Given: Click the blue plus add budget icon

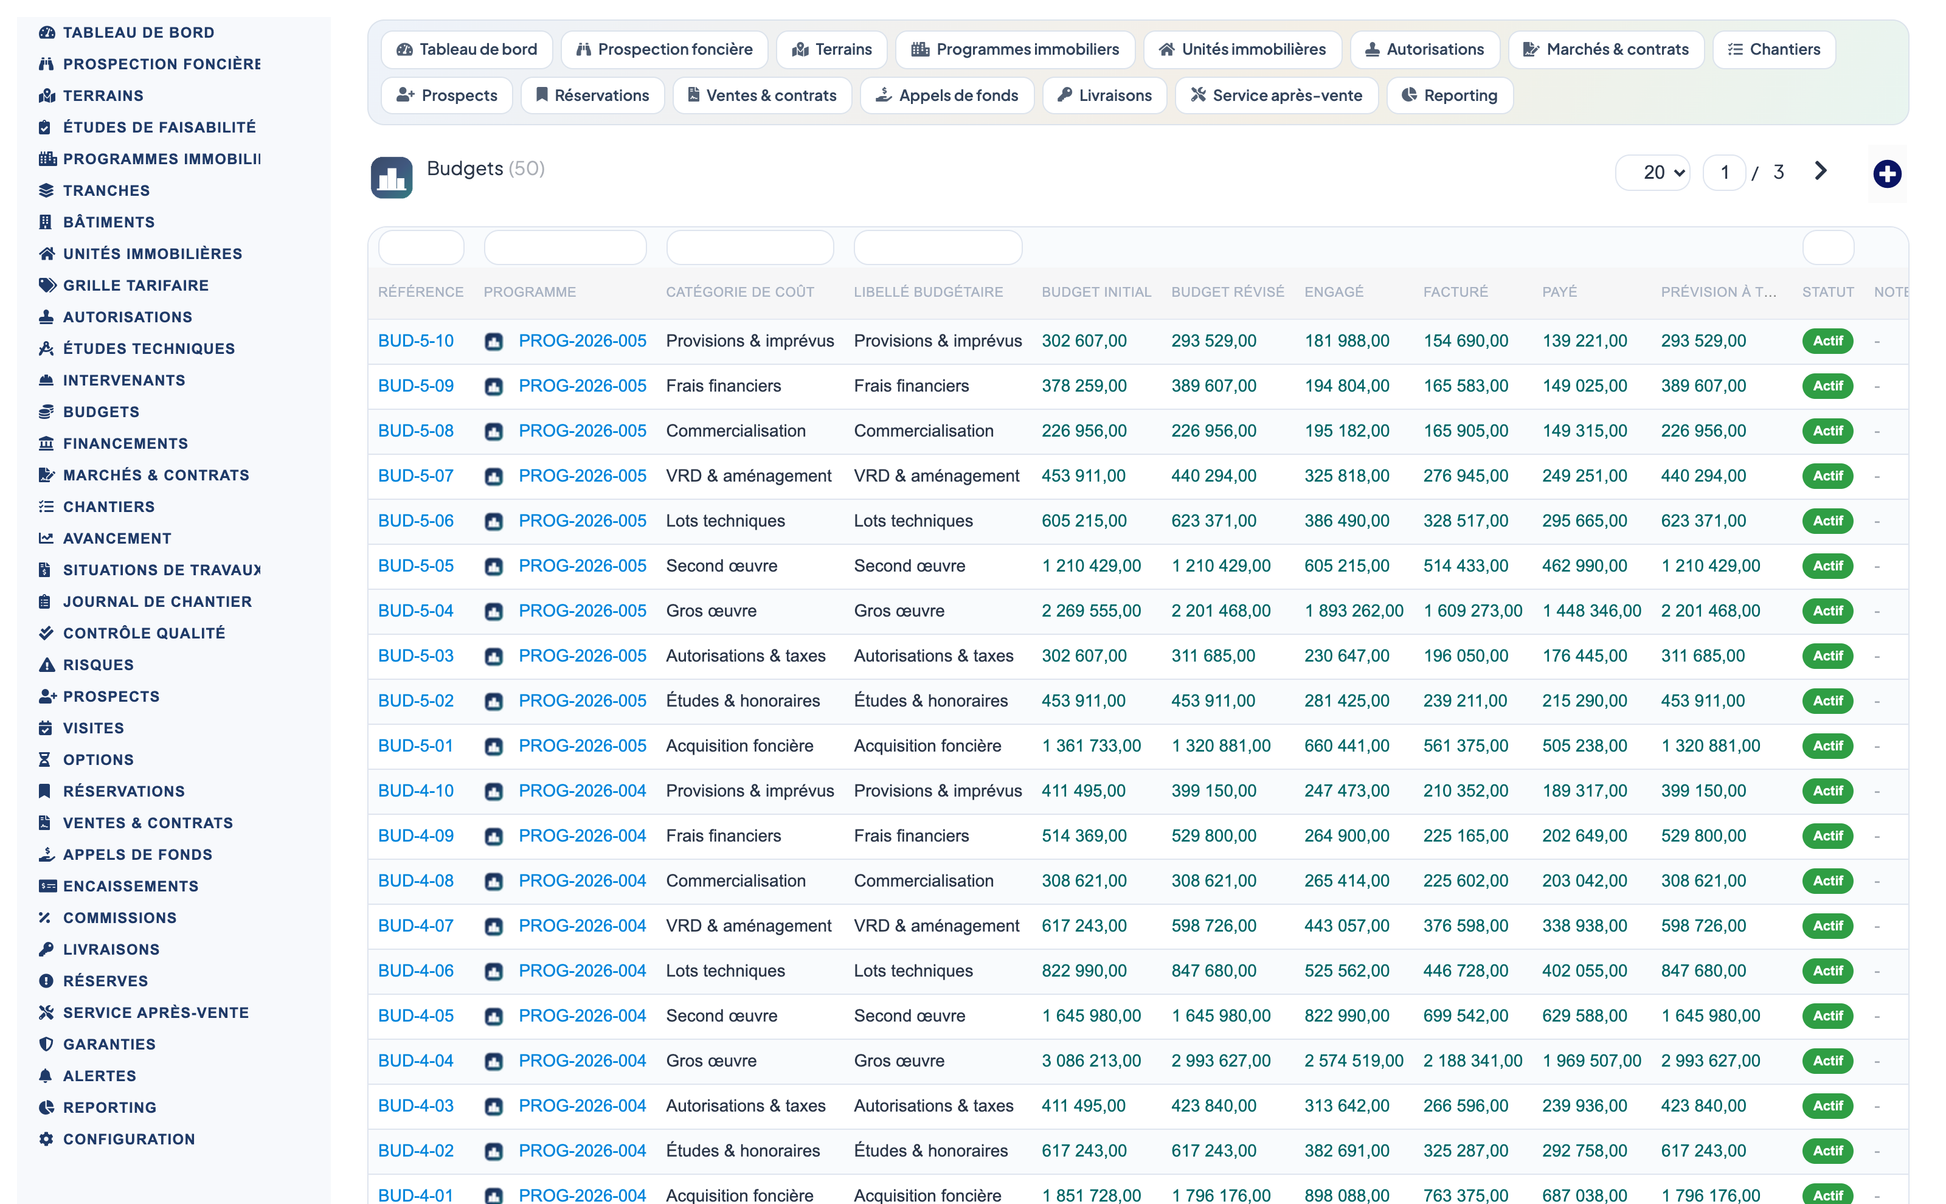Looking at the screenshot, I should [1887, 174].
